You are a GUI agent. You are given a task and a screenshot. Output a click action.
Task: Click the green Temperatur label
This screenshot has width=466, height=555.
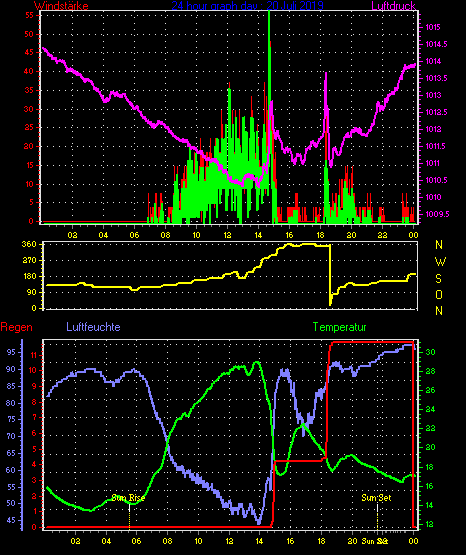coord(339,327)
